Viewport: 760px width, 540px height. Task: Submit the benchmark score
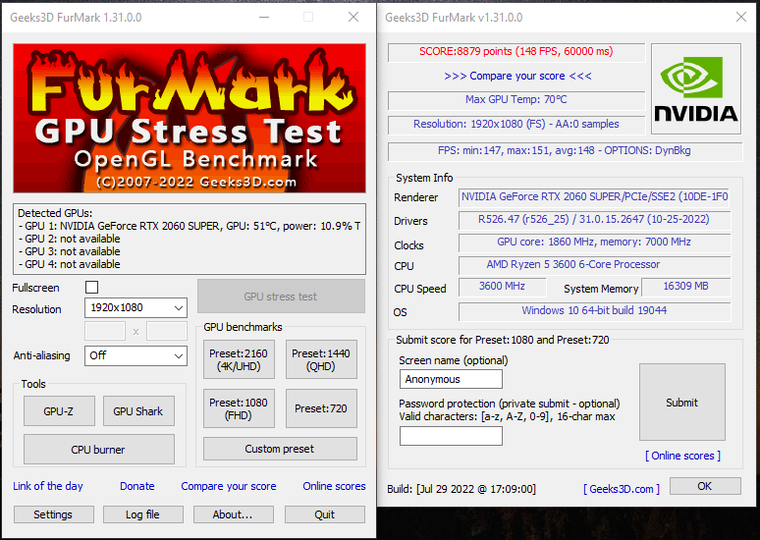click(682, 402)
